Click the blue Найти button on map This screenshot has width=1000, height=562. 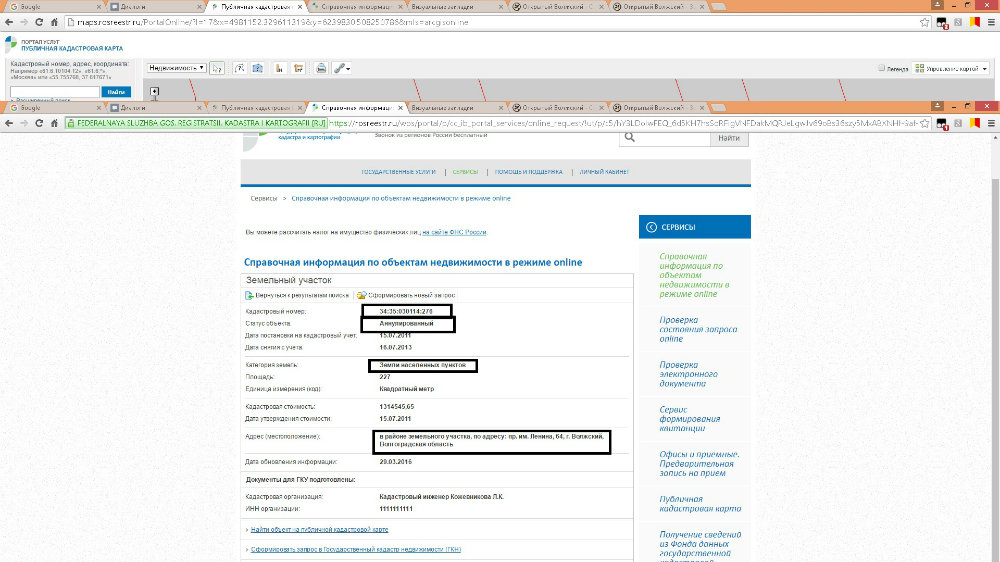[116, 91]
